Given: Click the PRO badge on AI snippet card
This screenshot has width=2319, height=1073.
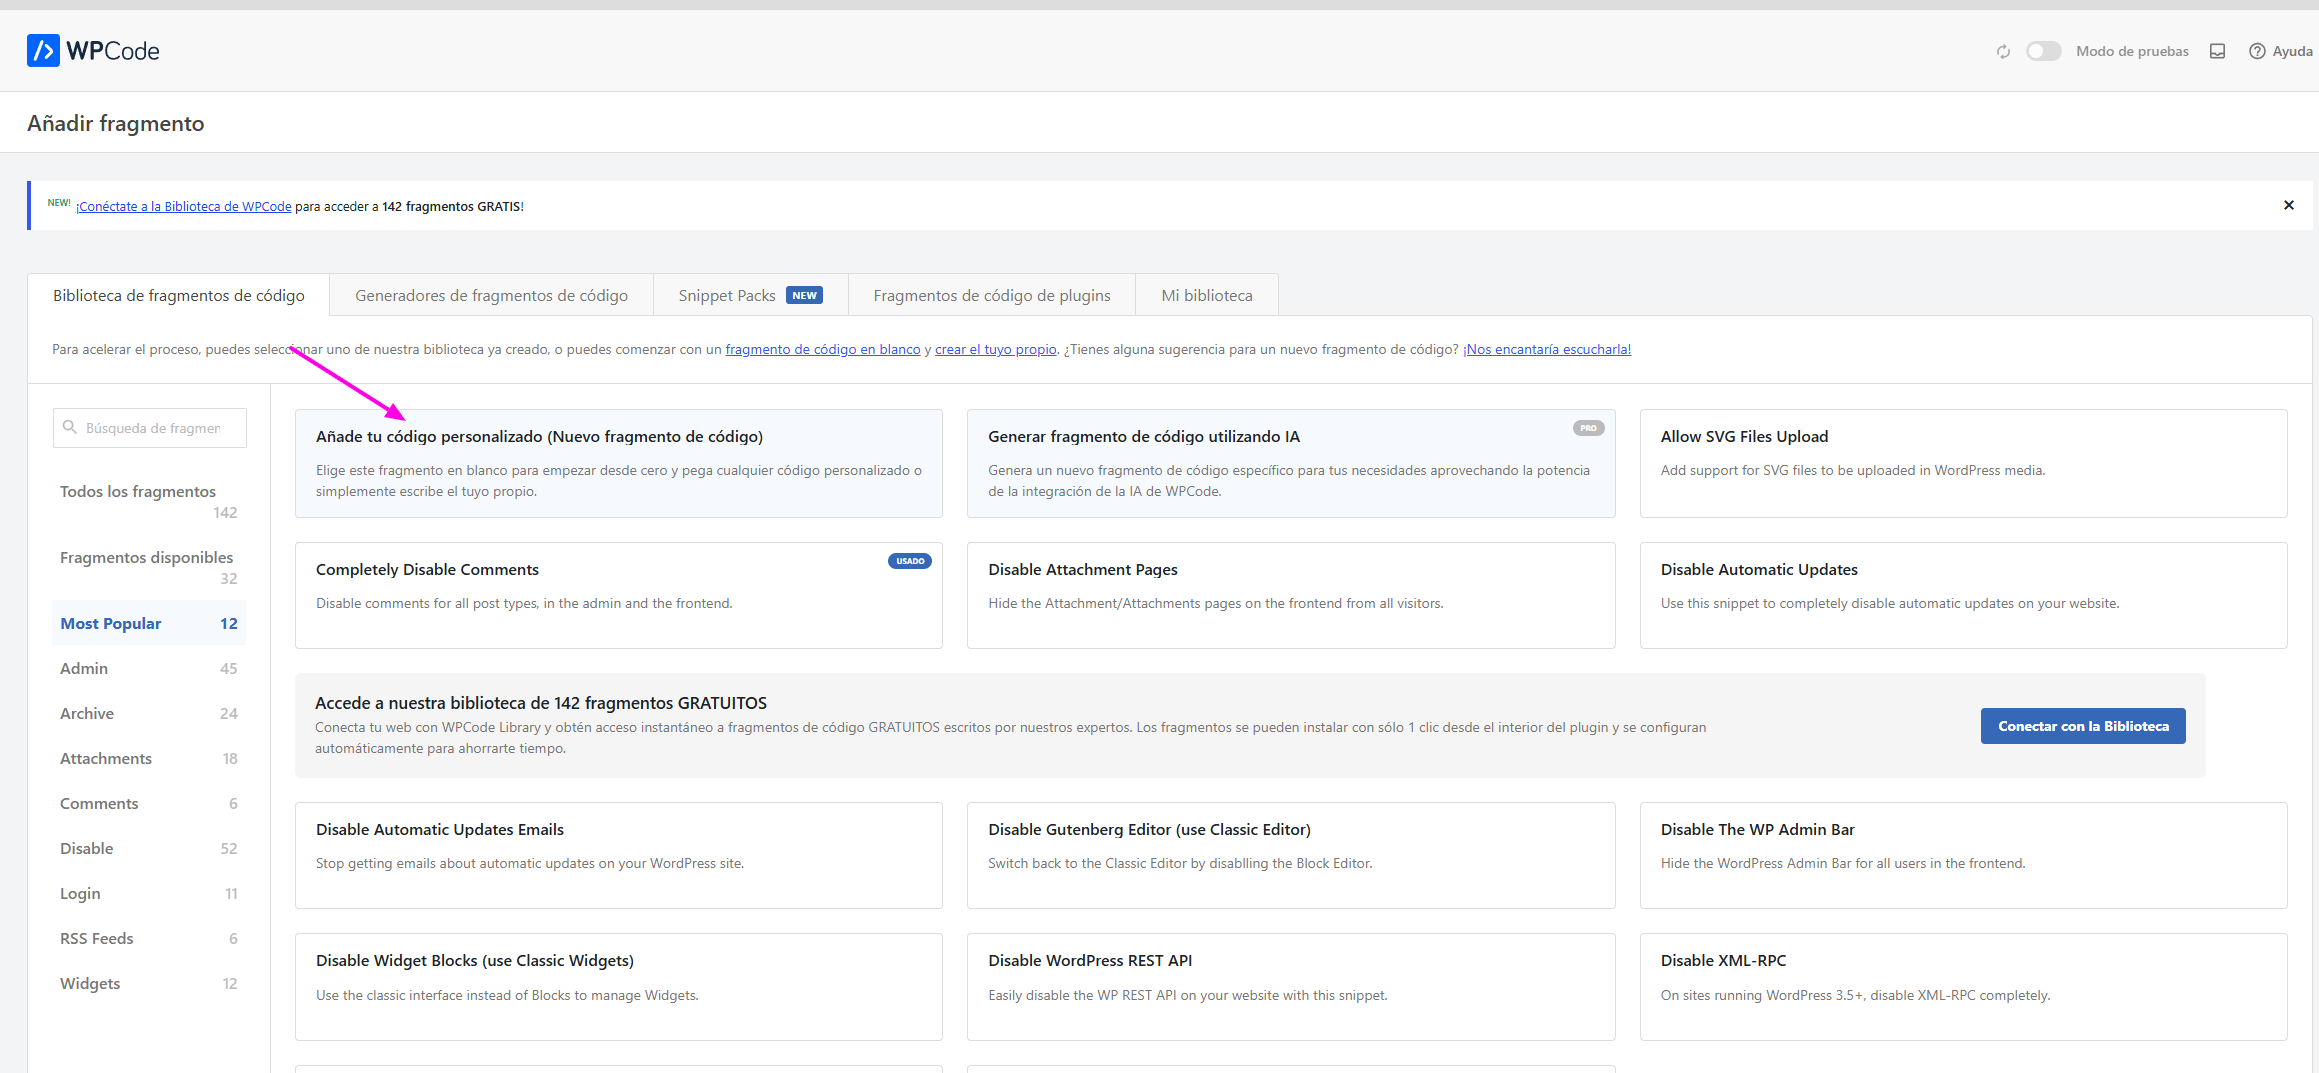Looking at the screenshot, I should (x=1588, y=428).
